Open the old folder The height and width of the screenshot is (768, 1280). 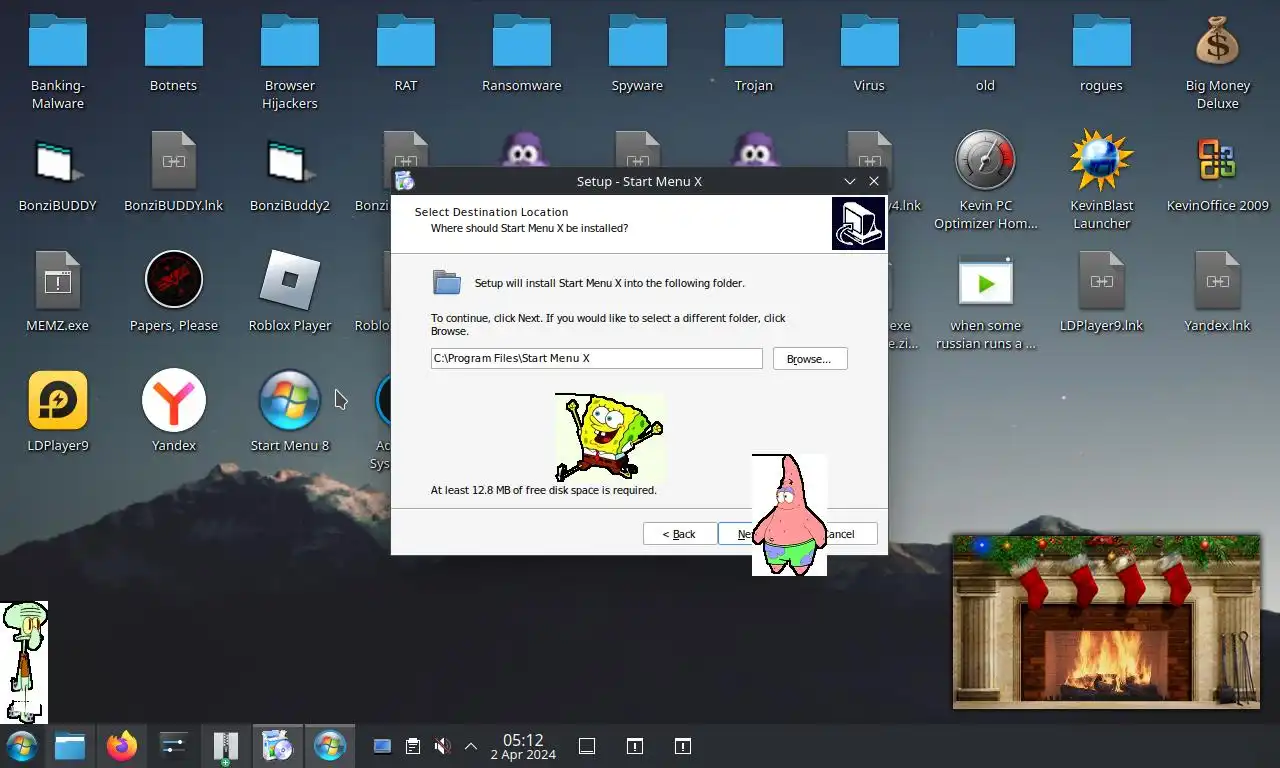coord(986,53)
